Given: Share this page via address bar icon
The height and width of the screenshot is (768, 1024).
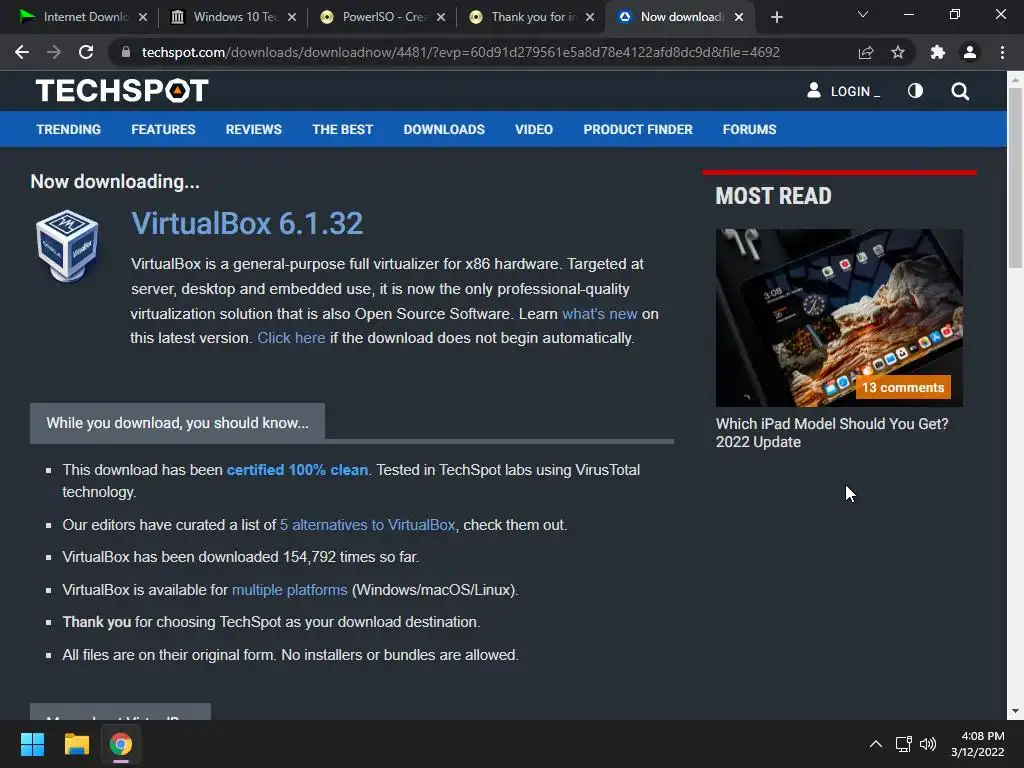Looking at the screenshot, I should [x=866, y=52].
